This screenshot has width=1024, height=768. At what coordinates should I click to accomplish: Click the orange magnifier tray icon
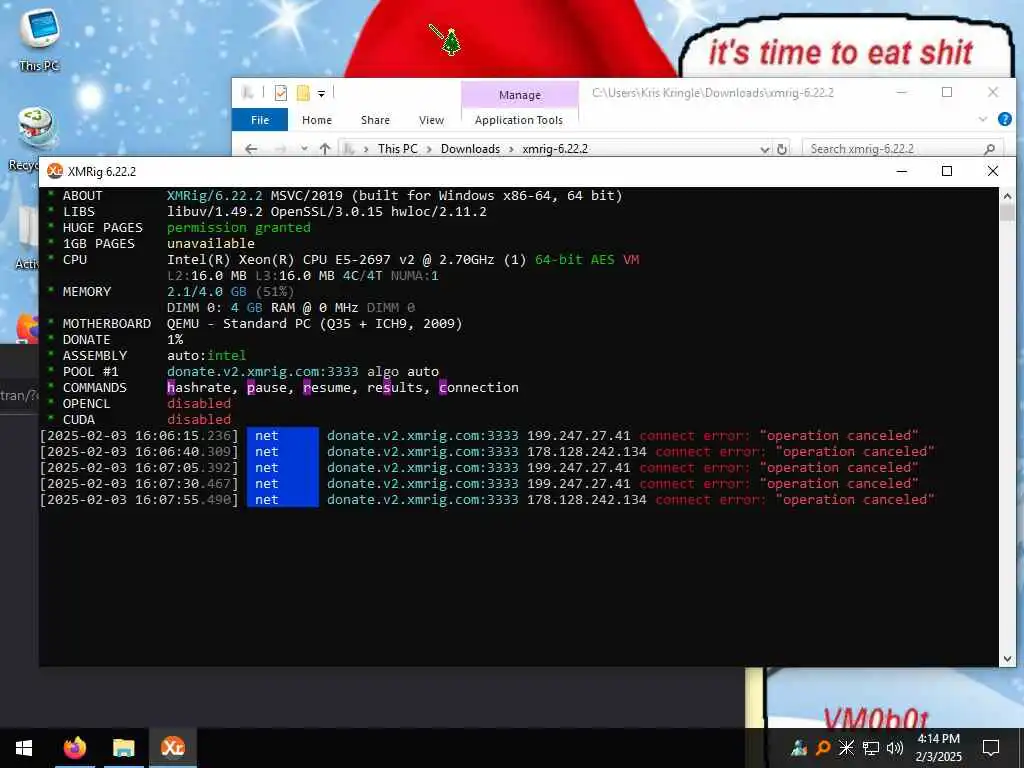[823, 748]
